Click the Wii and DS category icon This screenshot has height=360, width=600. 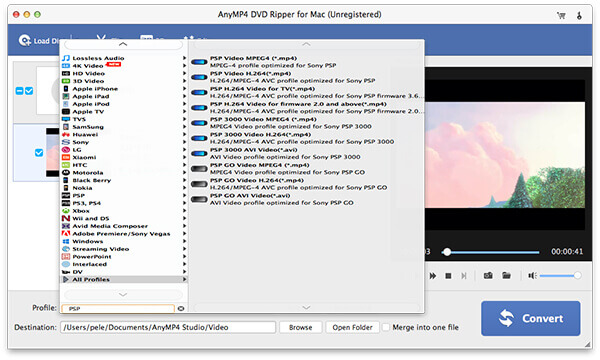pyautogui.click(x=66, y=218)
